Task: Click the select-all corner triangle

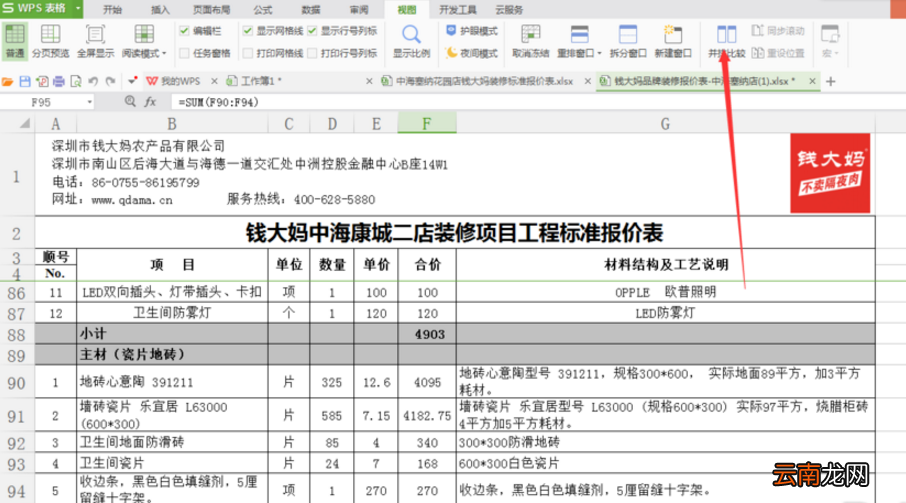Action: coord(25,124)
